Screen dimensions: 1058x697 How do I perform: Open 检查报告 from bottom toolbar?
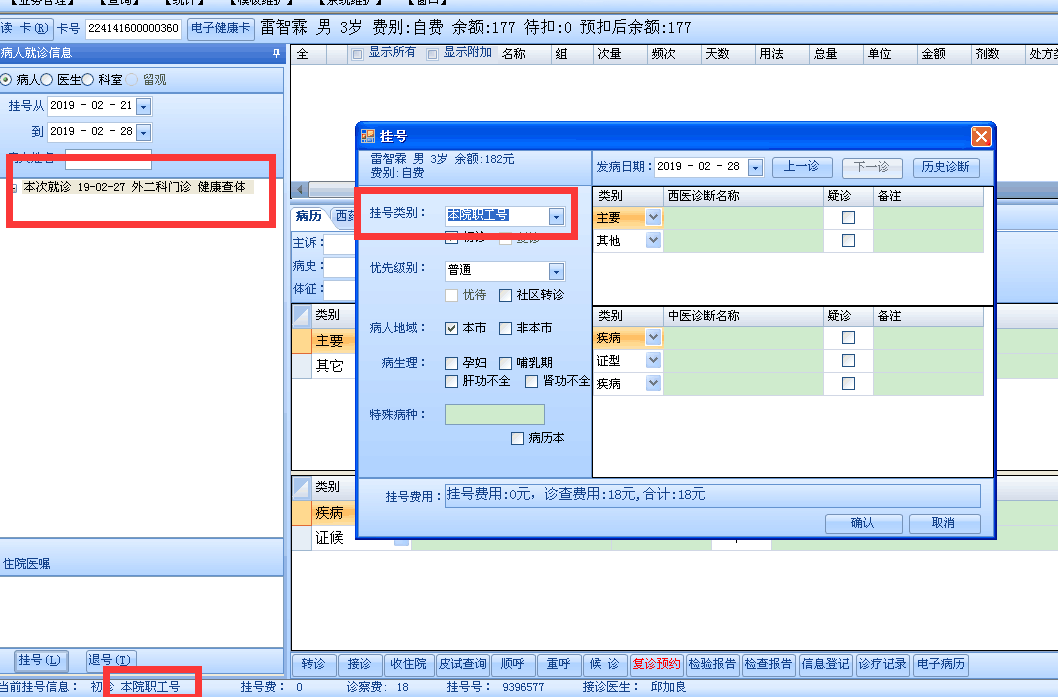[x=769, y=664]
